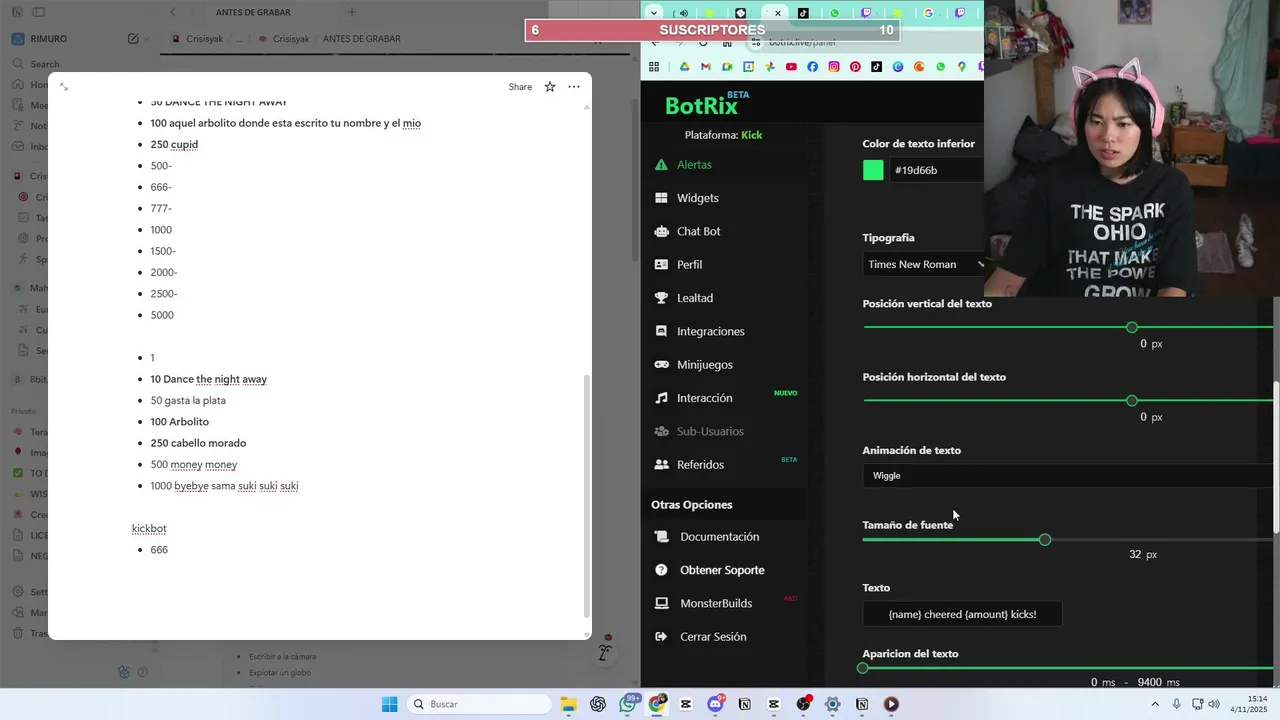Open Google Calendar bookmark

point(748,67)
